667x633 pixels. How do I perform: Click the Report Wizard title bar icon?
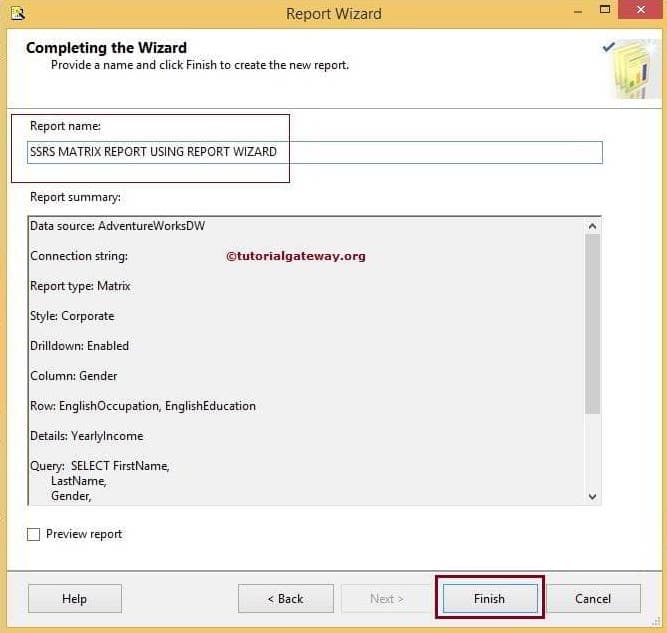coord(18,14)
